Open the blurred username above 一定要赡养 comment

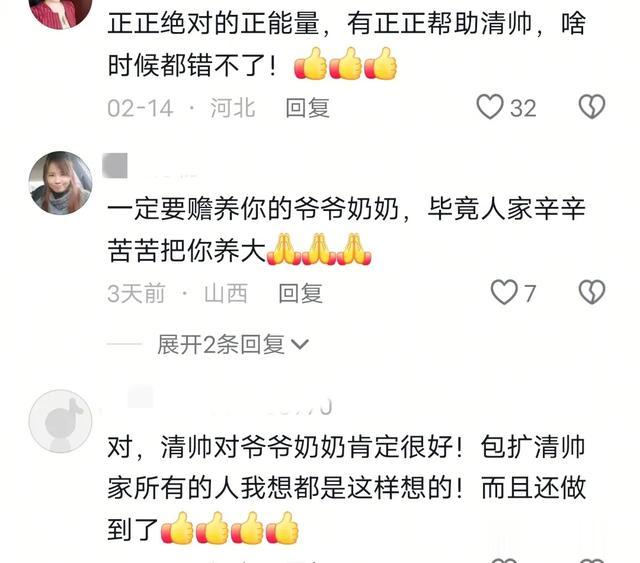tap(151, 166)
